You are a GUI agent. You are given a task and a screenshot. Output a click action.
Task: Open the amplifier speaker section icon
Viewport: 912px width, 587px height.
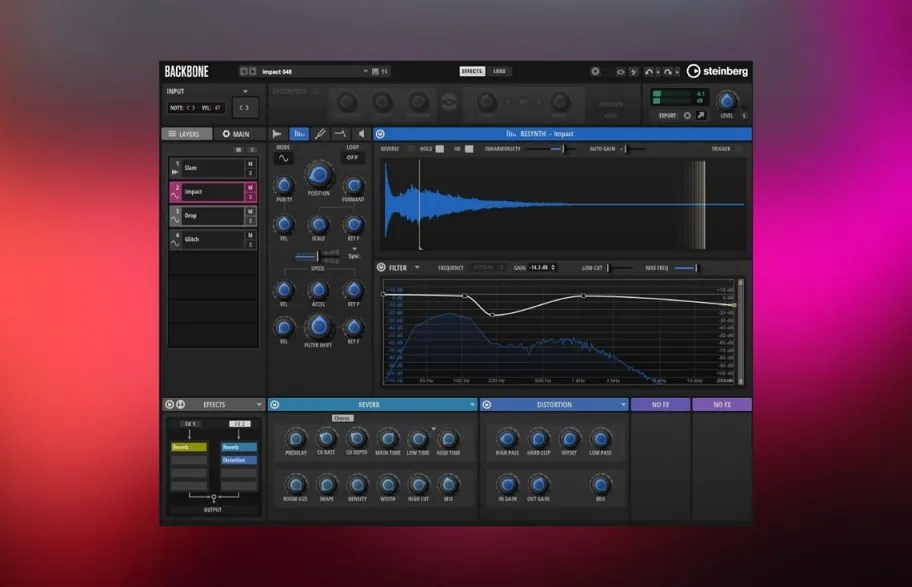[361, 134]
